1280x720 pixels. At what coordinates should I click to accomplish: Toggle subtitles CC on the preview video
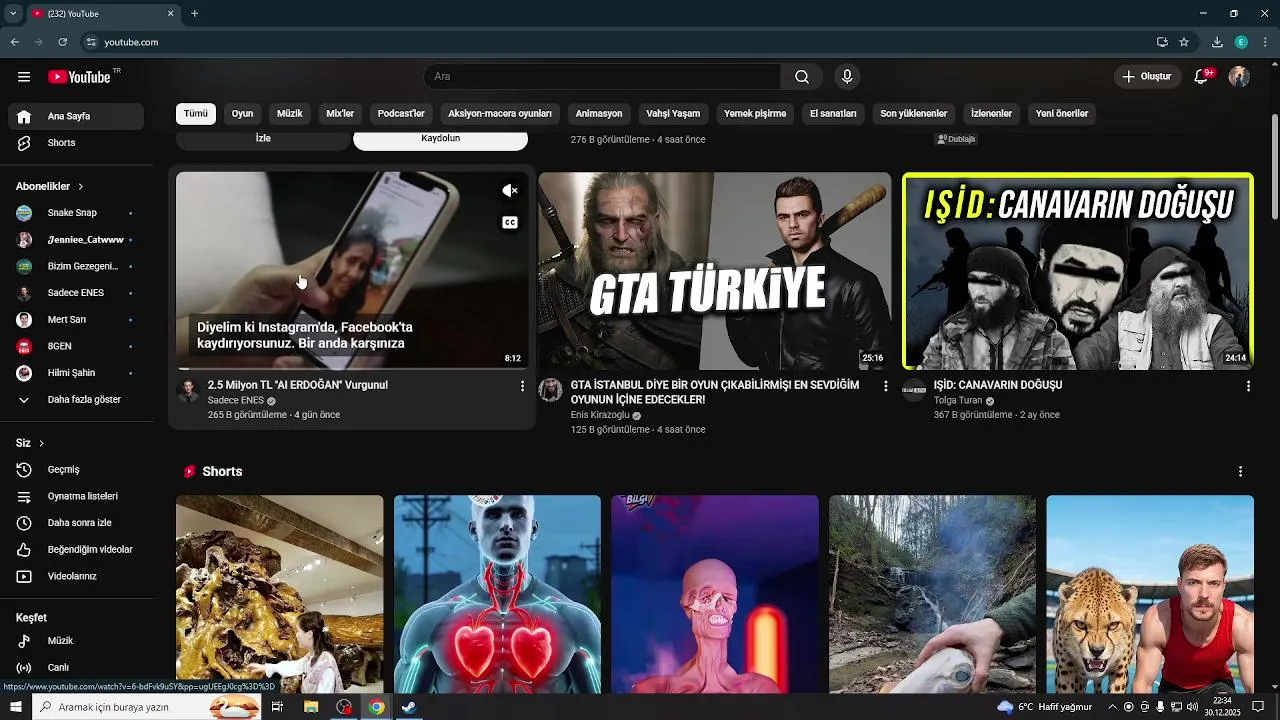coord(510,223)
